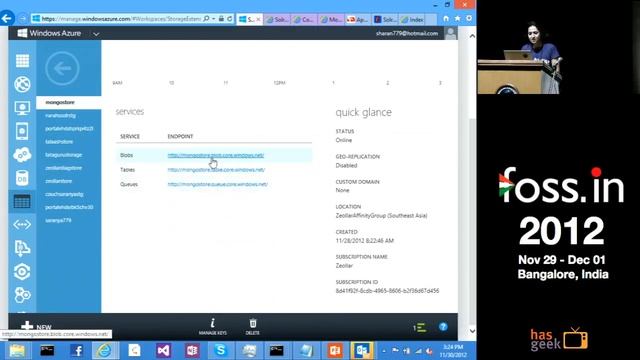Open the blue help question mark icon
The width and height of the screenshot is (640, 360).
coord(443,327)
